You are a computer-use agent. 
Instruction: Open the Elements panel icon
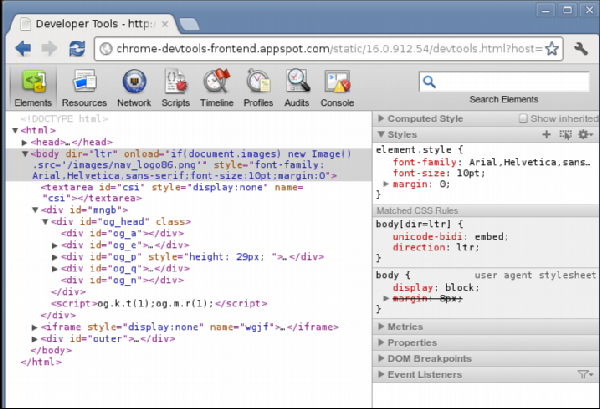(x=33, y=88)
